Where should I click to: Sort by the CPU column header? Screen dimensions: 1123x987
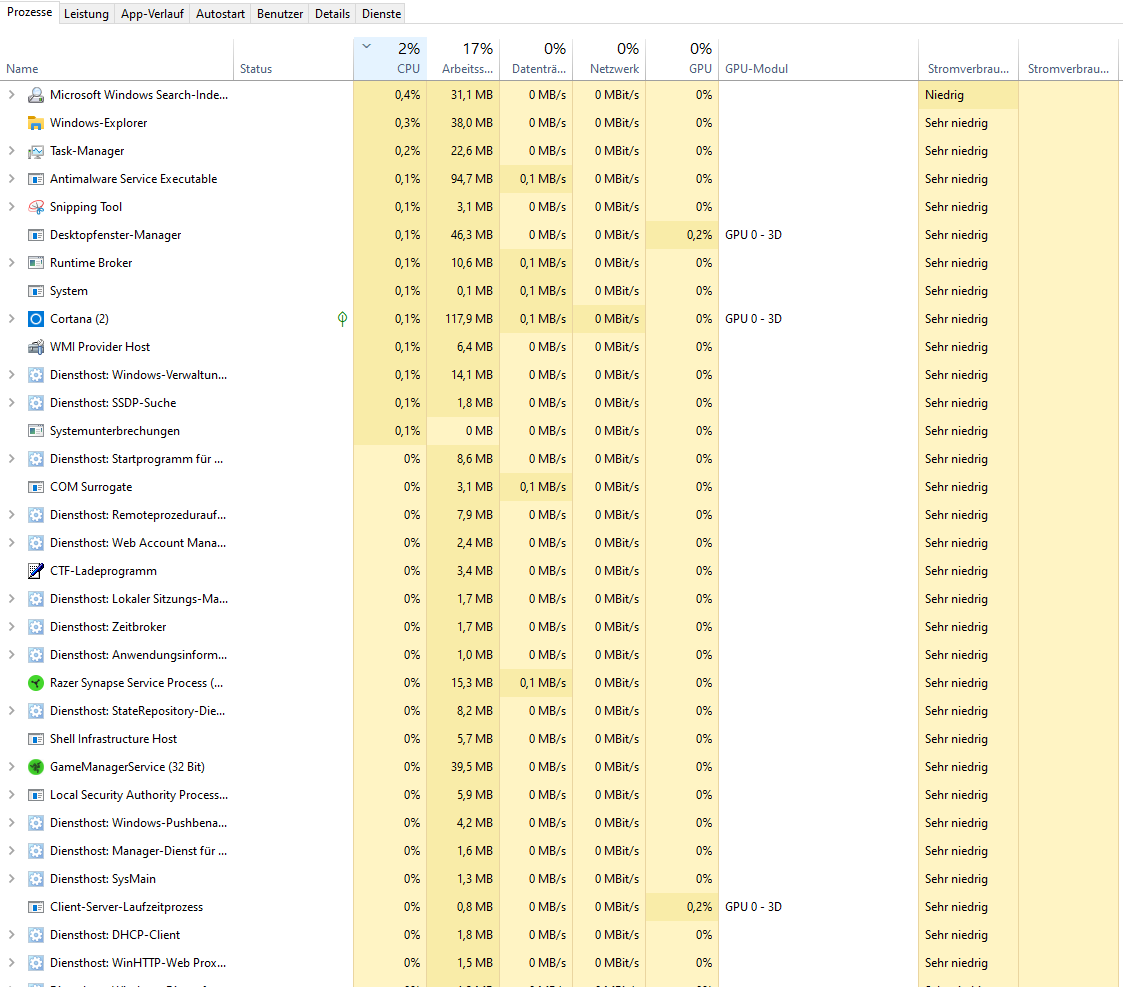390,59
